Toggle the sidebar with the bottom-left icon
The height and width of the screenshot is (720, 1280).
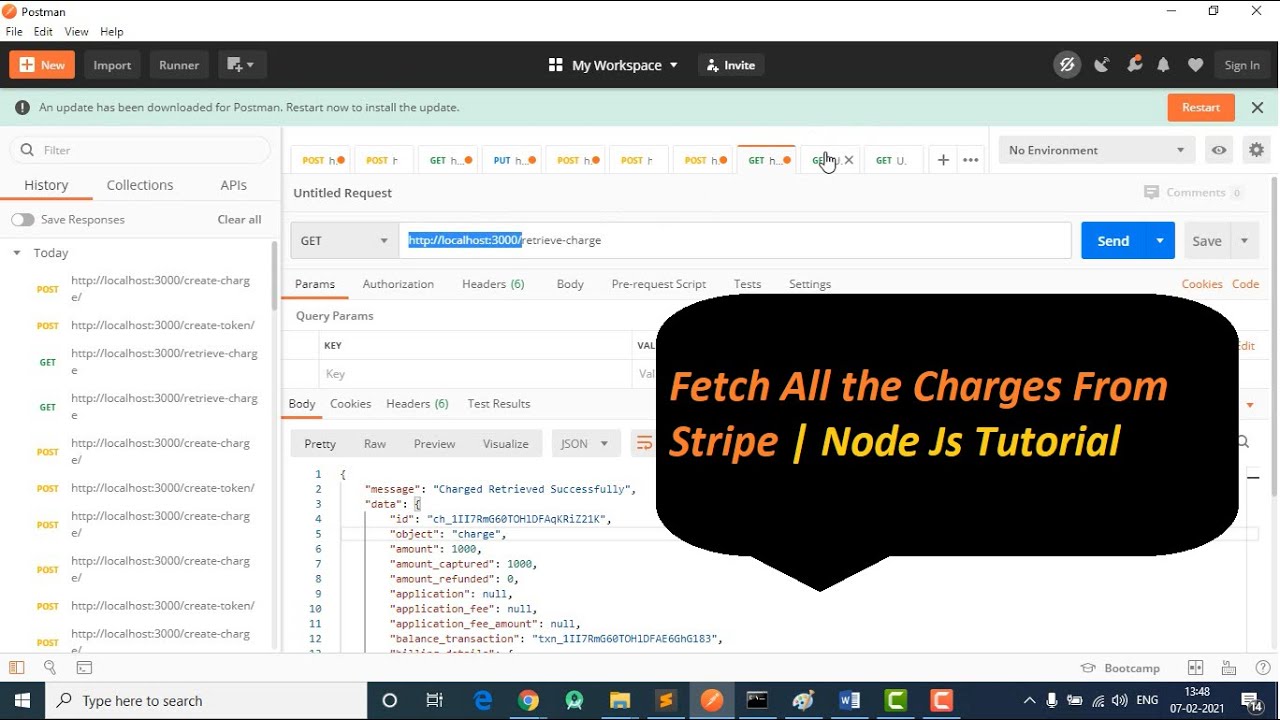[x=17, y=667]
